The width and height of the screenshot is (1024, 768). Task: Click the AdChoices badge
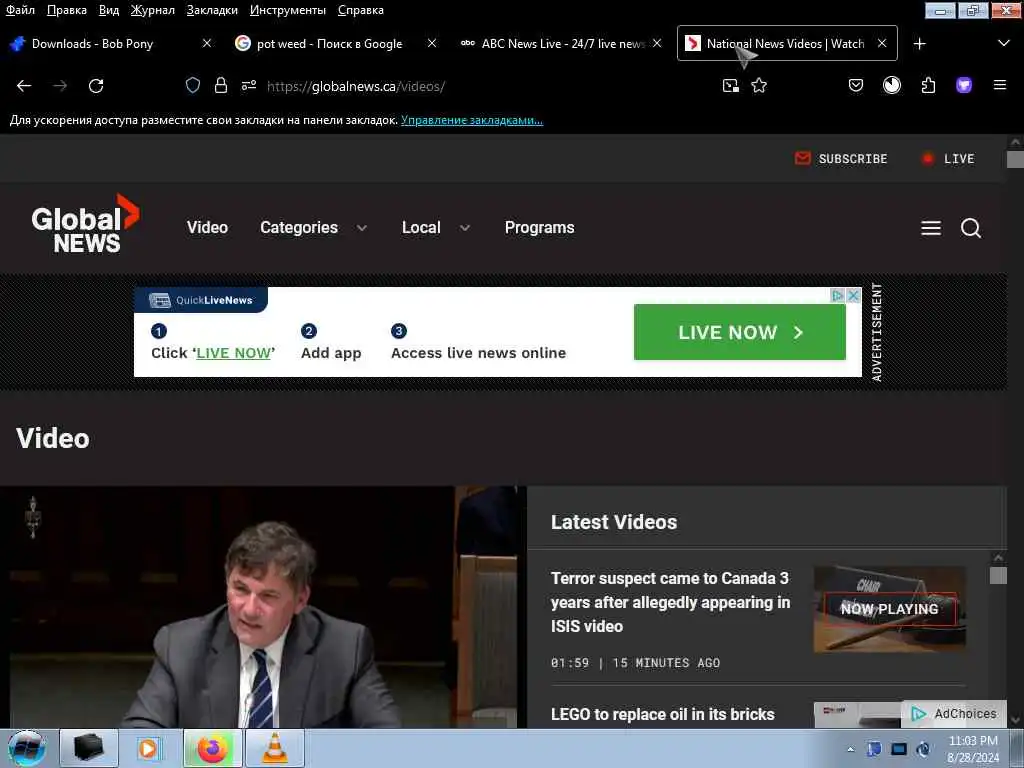coord(954,714)
